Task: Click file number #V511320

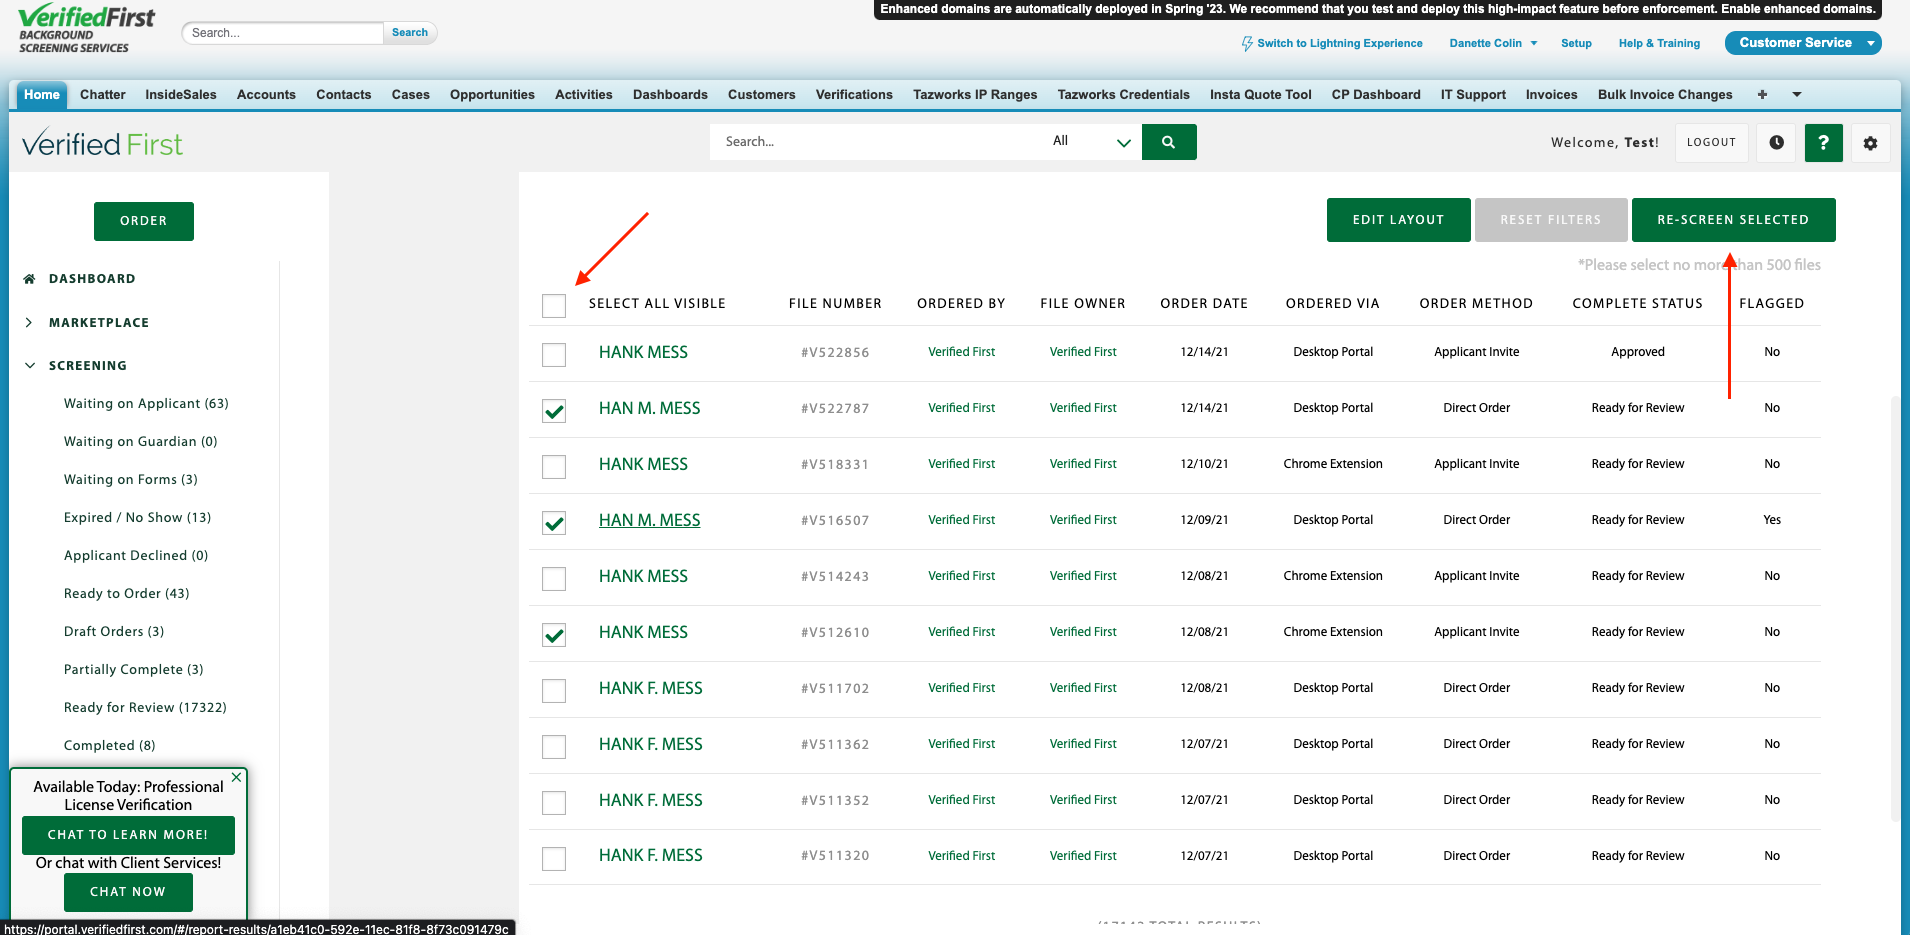Action: (835, 856)
